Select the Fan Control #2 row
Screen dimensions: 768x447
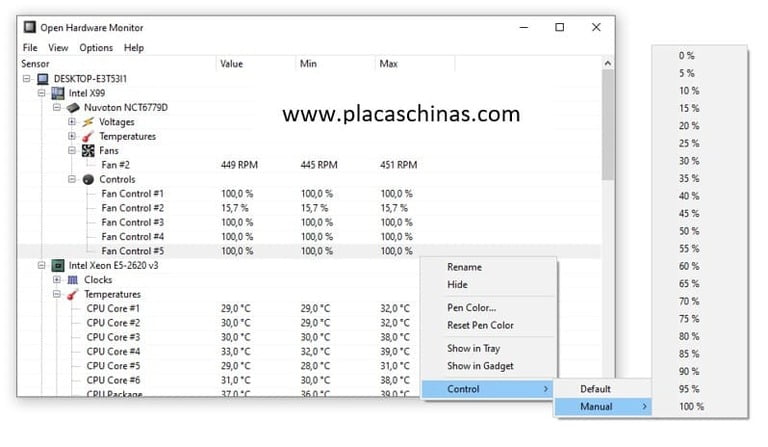click(x=310, y=208)
